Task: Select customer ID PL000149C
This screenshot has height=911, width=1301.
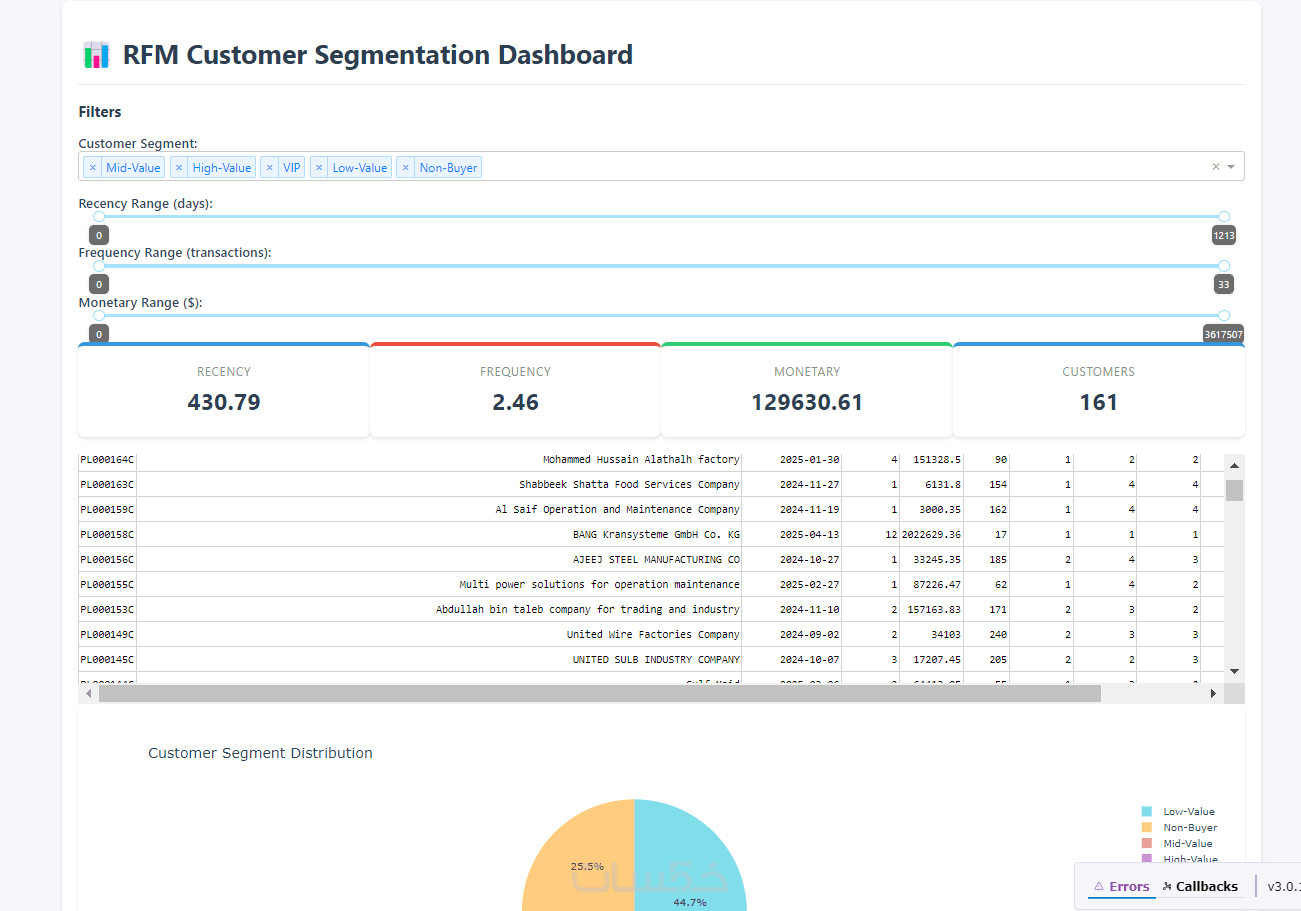Action: pyautogui.click(x=107, y=634)
